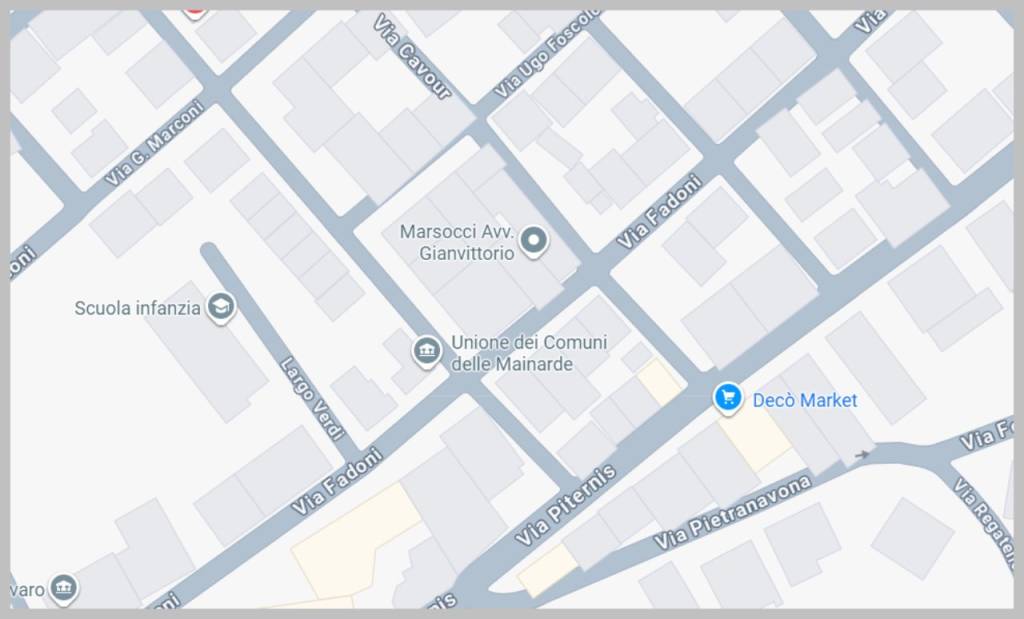Click the Scuola infanzia text label

click(137, 308)
